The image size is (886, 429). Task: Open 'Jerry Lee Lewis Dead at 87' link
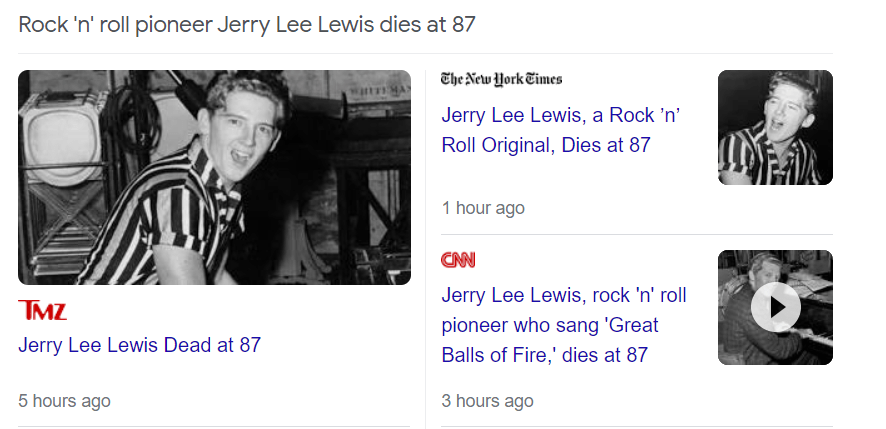[139, 345]
